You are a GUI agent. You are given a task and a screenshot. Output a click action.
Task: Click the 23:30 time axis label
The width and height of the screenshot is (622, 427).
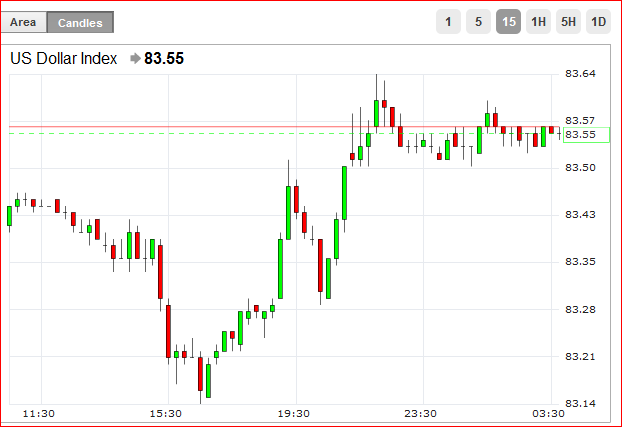click(x=420, y=414)
